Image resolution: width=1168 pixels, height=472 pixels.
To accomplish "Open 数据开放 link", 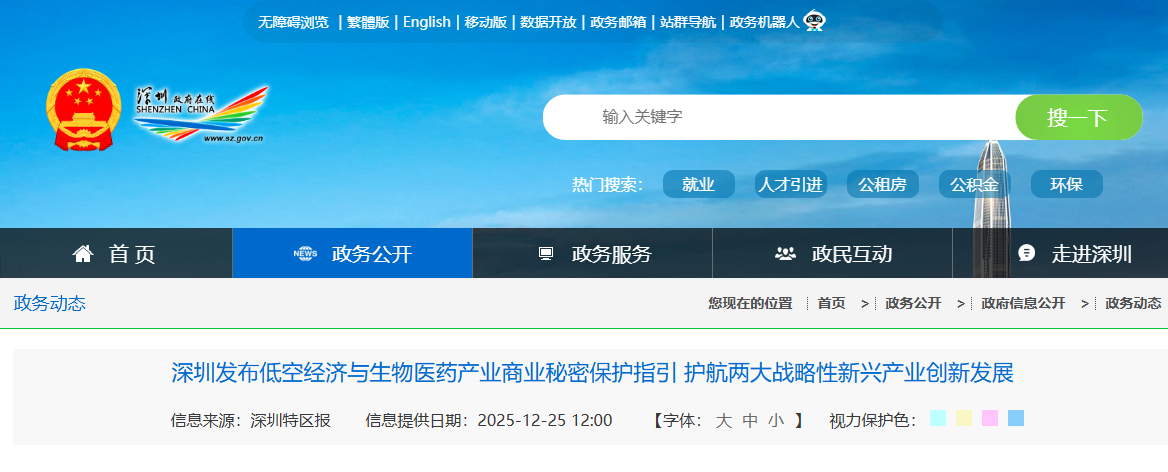I will tap(548, 22).
